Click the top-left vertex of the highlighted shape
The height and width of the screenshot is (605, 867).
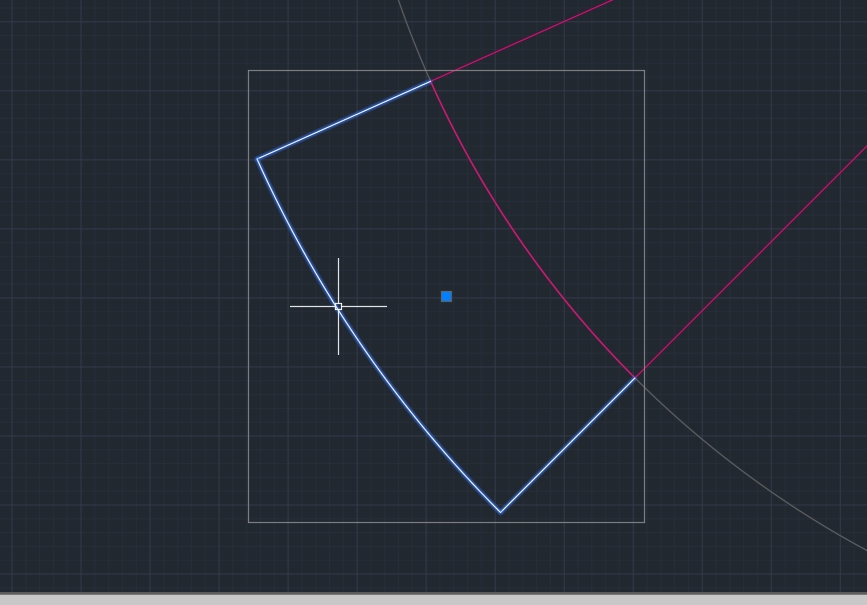[x=258, y=158]
